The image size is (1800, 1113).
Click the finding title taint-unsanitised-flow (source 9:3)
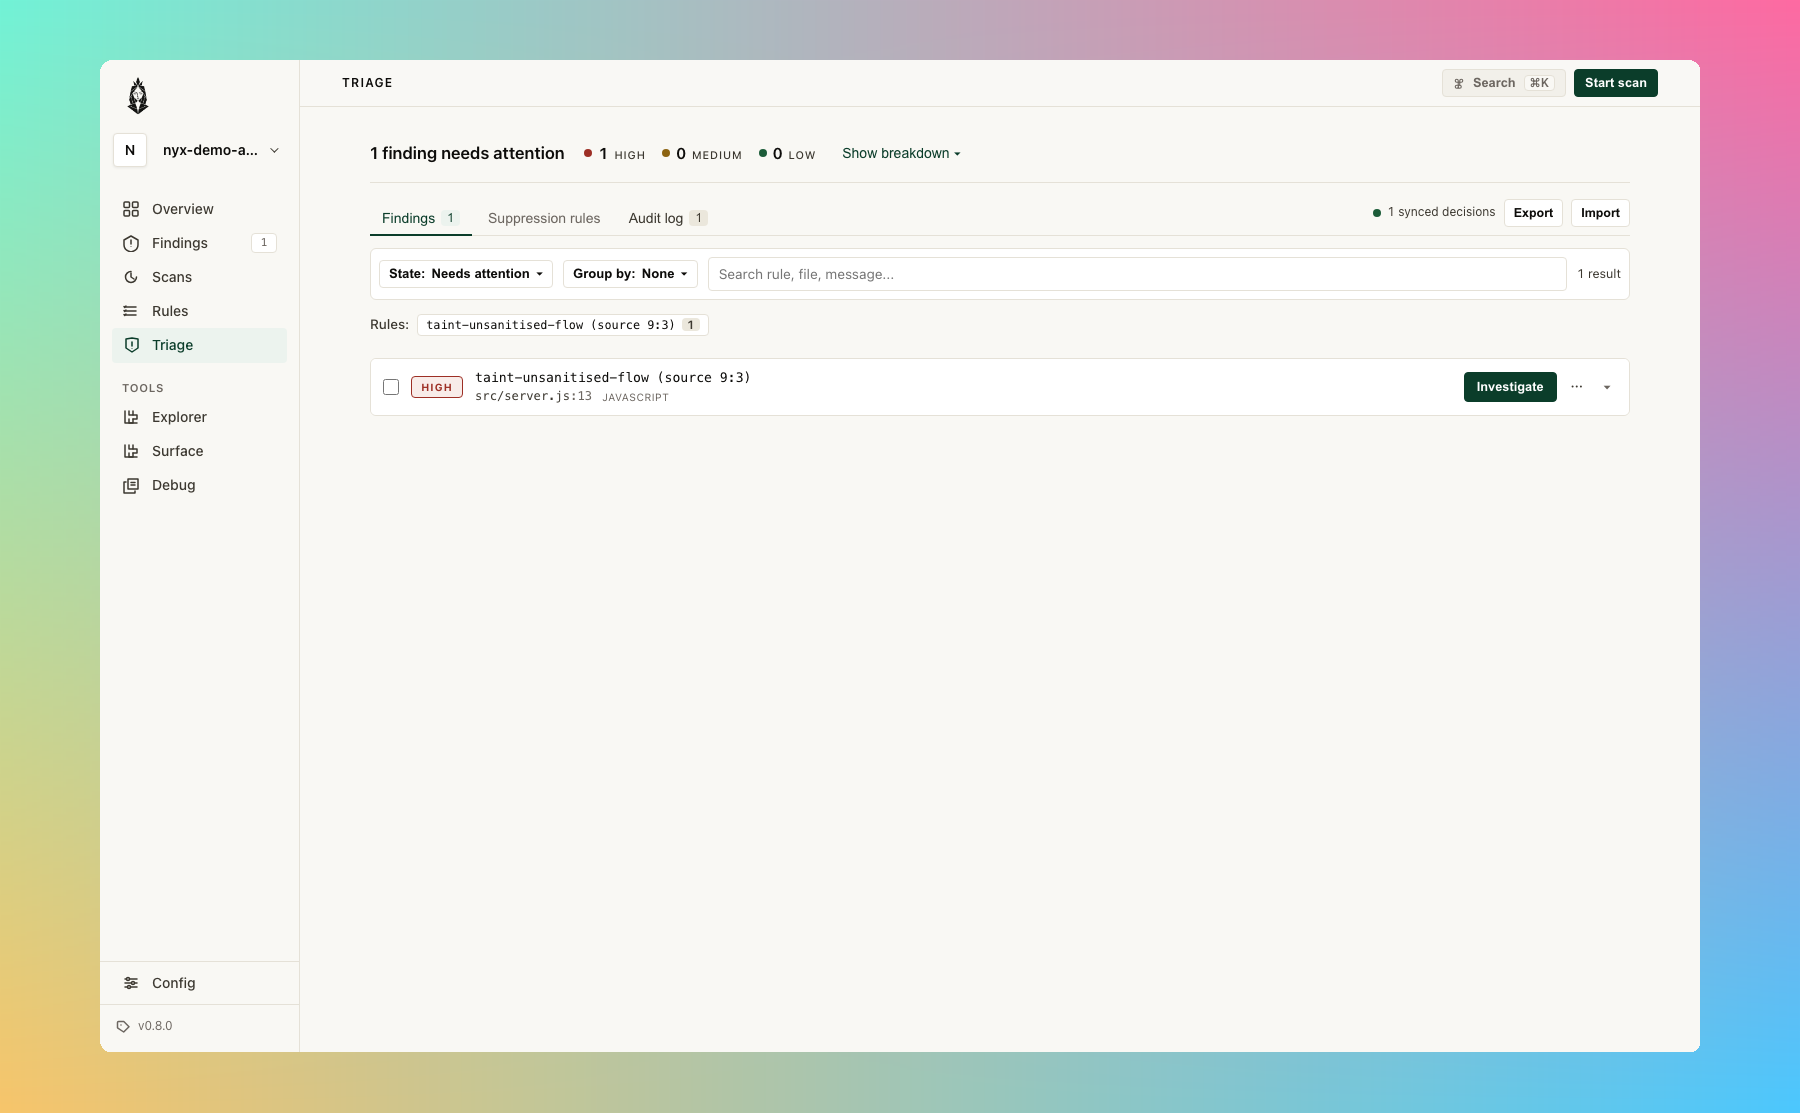(613, 377)
